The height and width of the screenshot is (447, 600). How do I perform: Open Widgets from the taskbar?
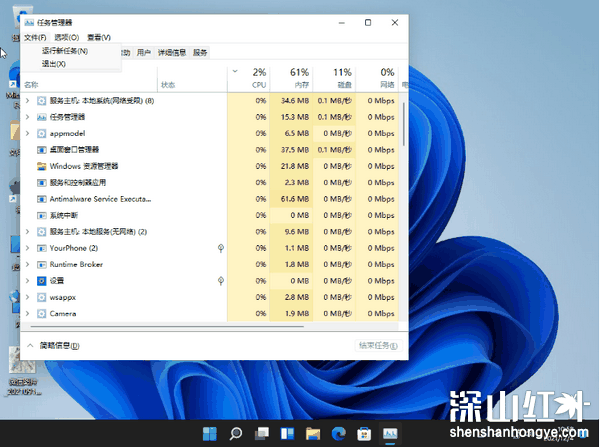[x=287, y=434]
